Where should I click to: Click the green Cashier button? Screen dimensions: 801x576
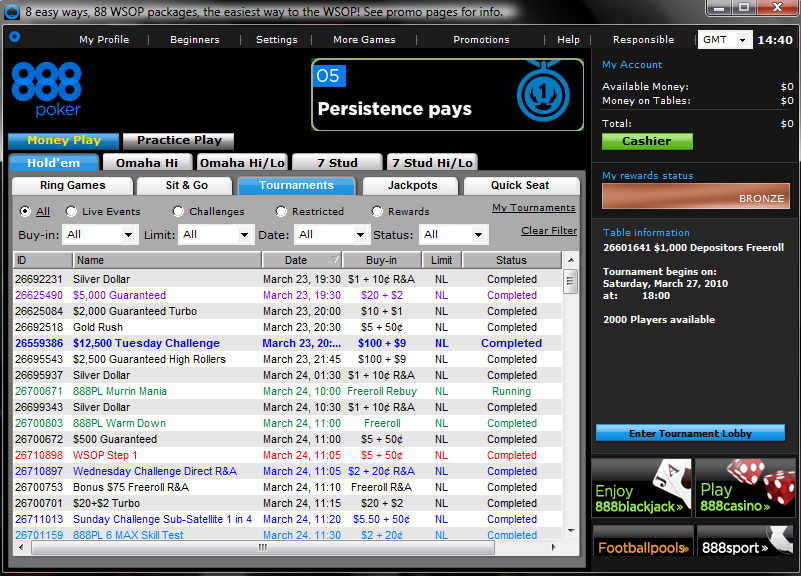click(x=647, y=141)
